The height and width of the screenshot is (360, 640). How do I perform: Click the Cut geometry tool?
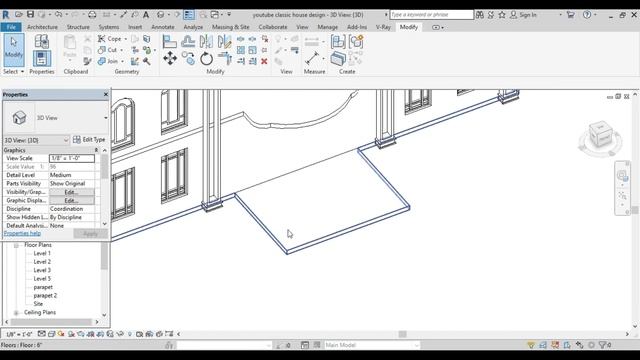[107, 50]
